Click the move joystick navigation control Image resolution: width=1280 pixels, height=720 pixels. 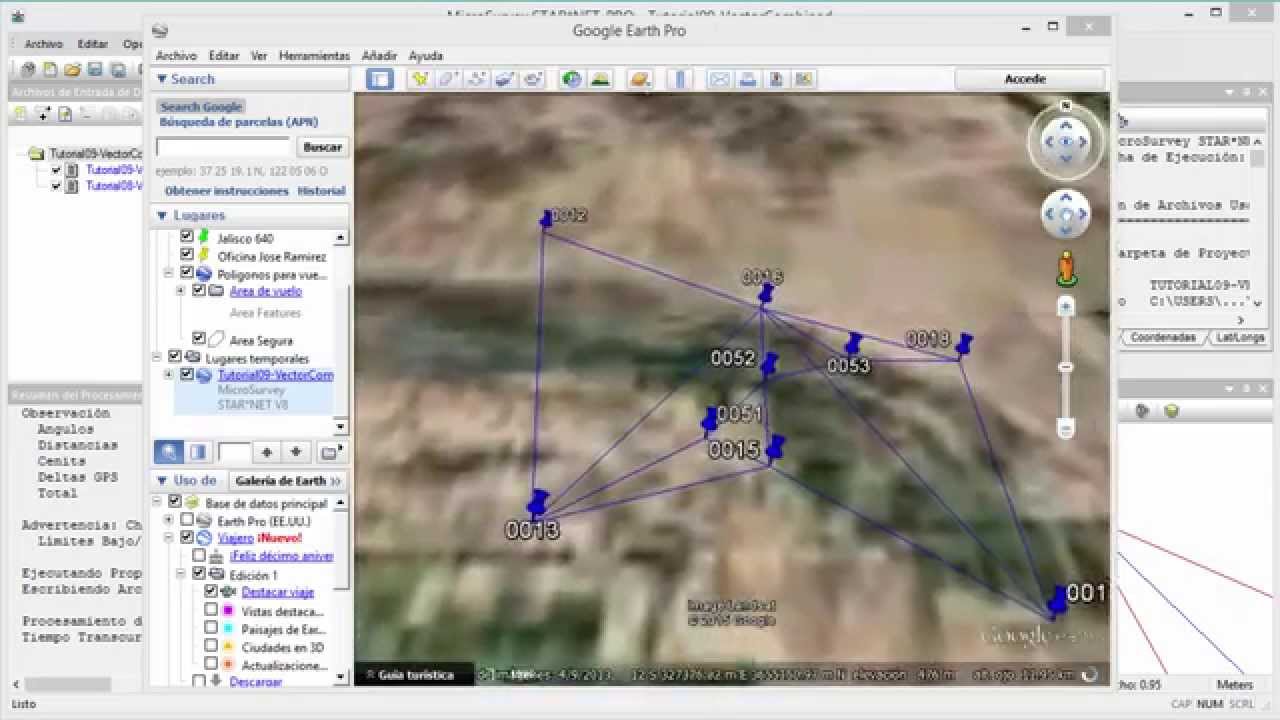(x=1066, y=214)
